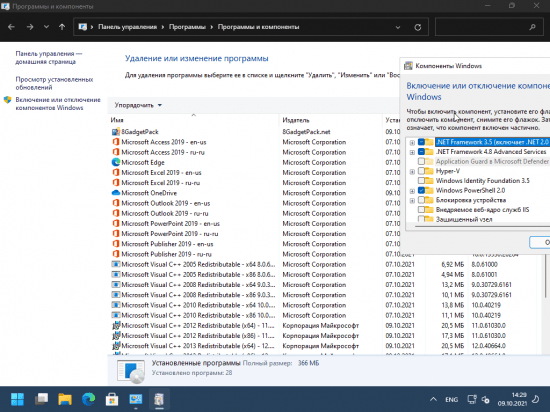Expand Windows PowerShell 2.0 tree node

click(x=412, y=191)
